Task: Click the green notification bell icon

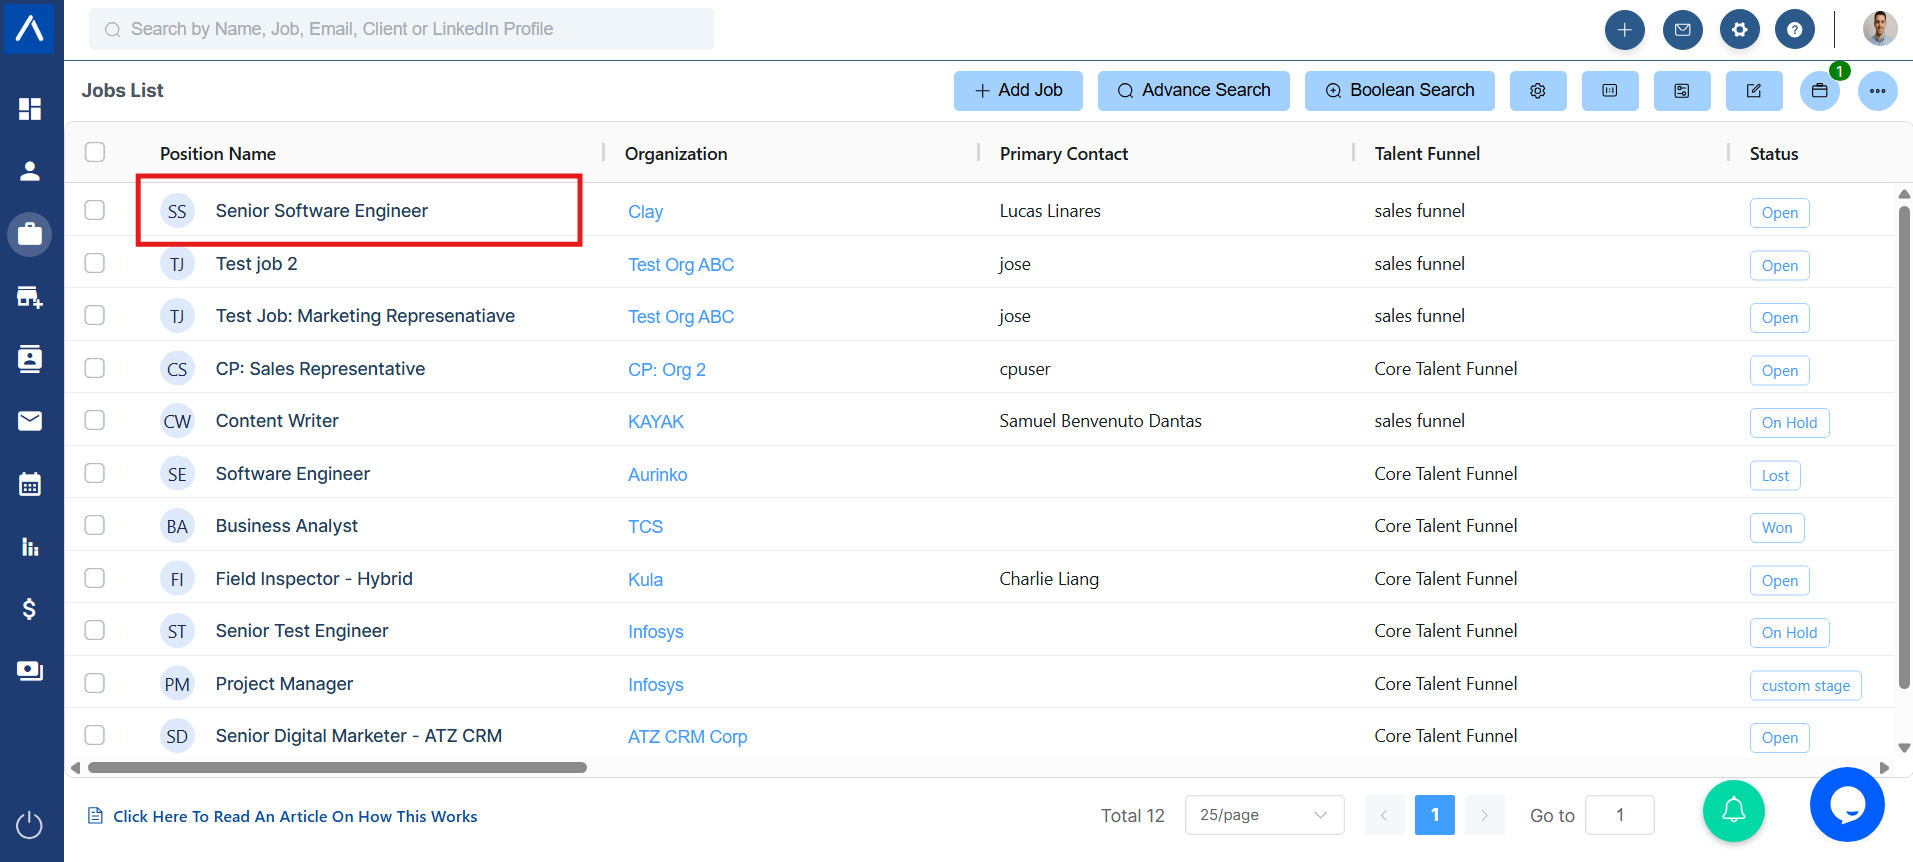Action: click(1733, 810)
